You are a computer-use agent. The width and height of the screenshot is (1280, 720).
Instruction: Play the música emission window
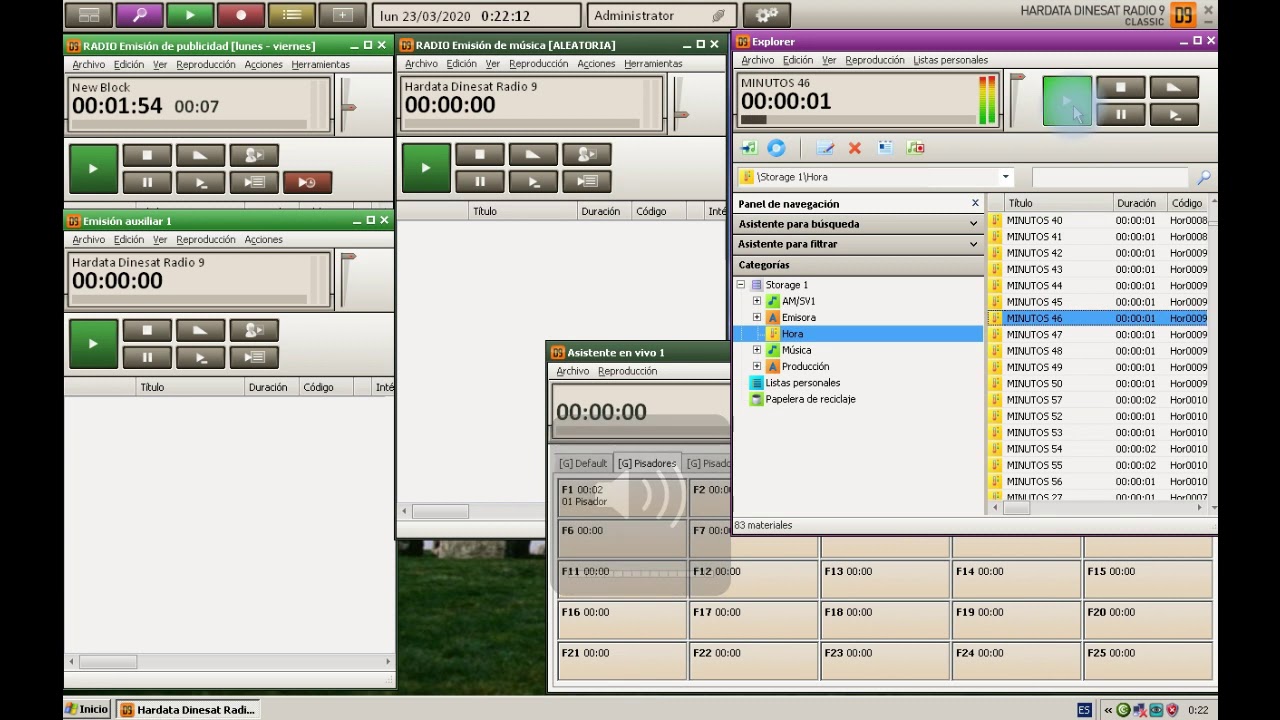(425, 167)
